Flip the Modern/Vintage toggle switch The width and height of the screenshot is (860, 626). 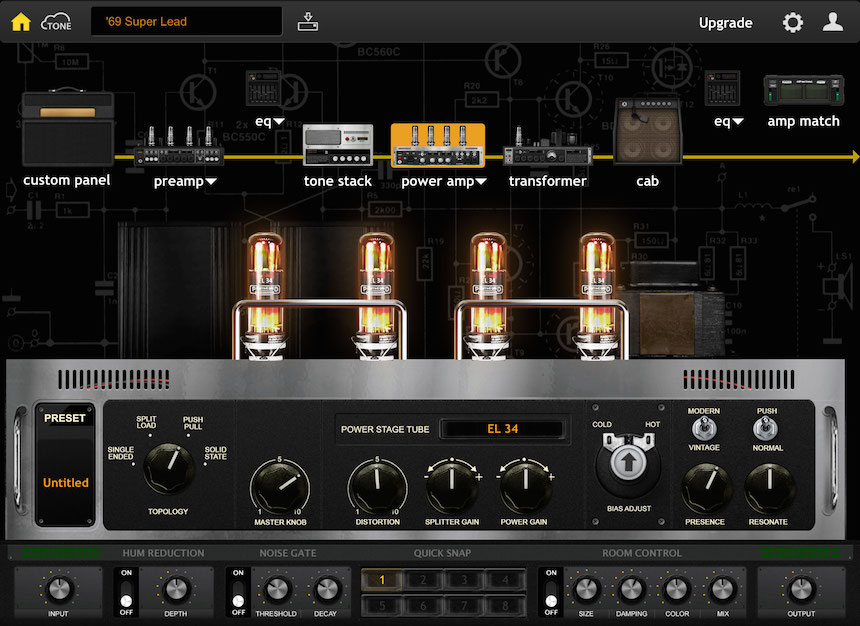703,428
